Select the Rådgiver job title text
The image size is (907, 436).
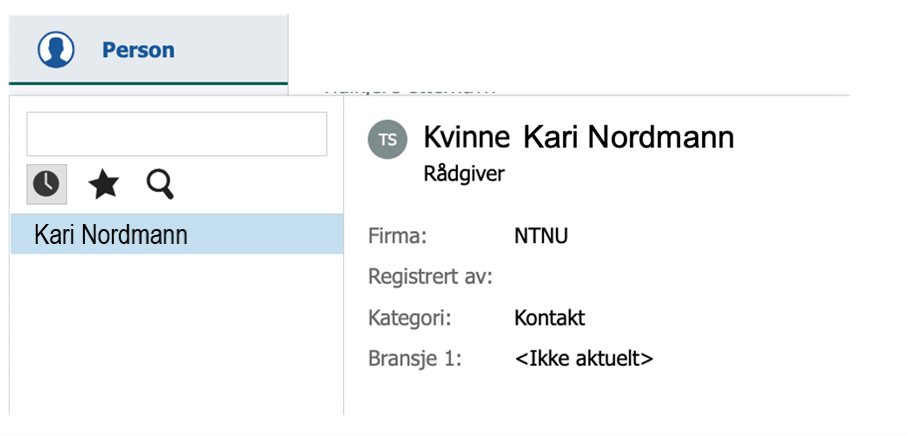click(464, 173)
